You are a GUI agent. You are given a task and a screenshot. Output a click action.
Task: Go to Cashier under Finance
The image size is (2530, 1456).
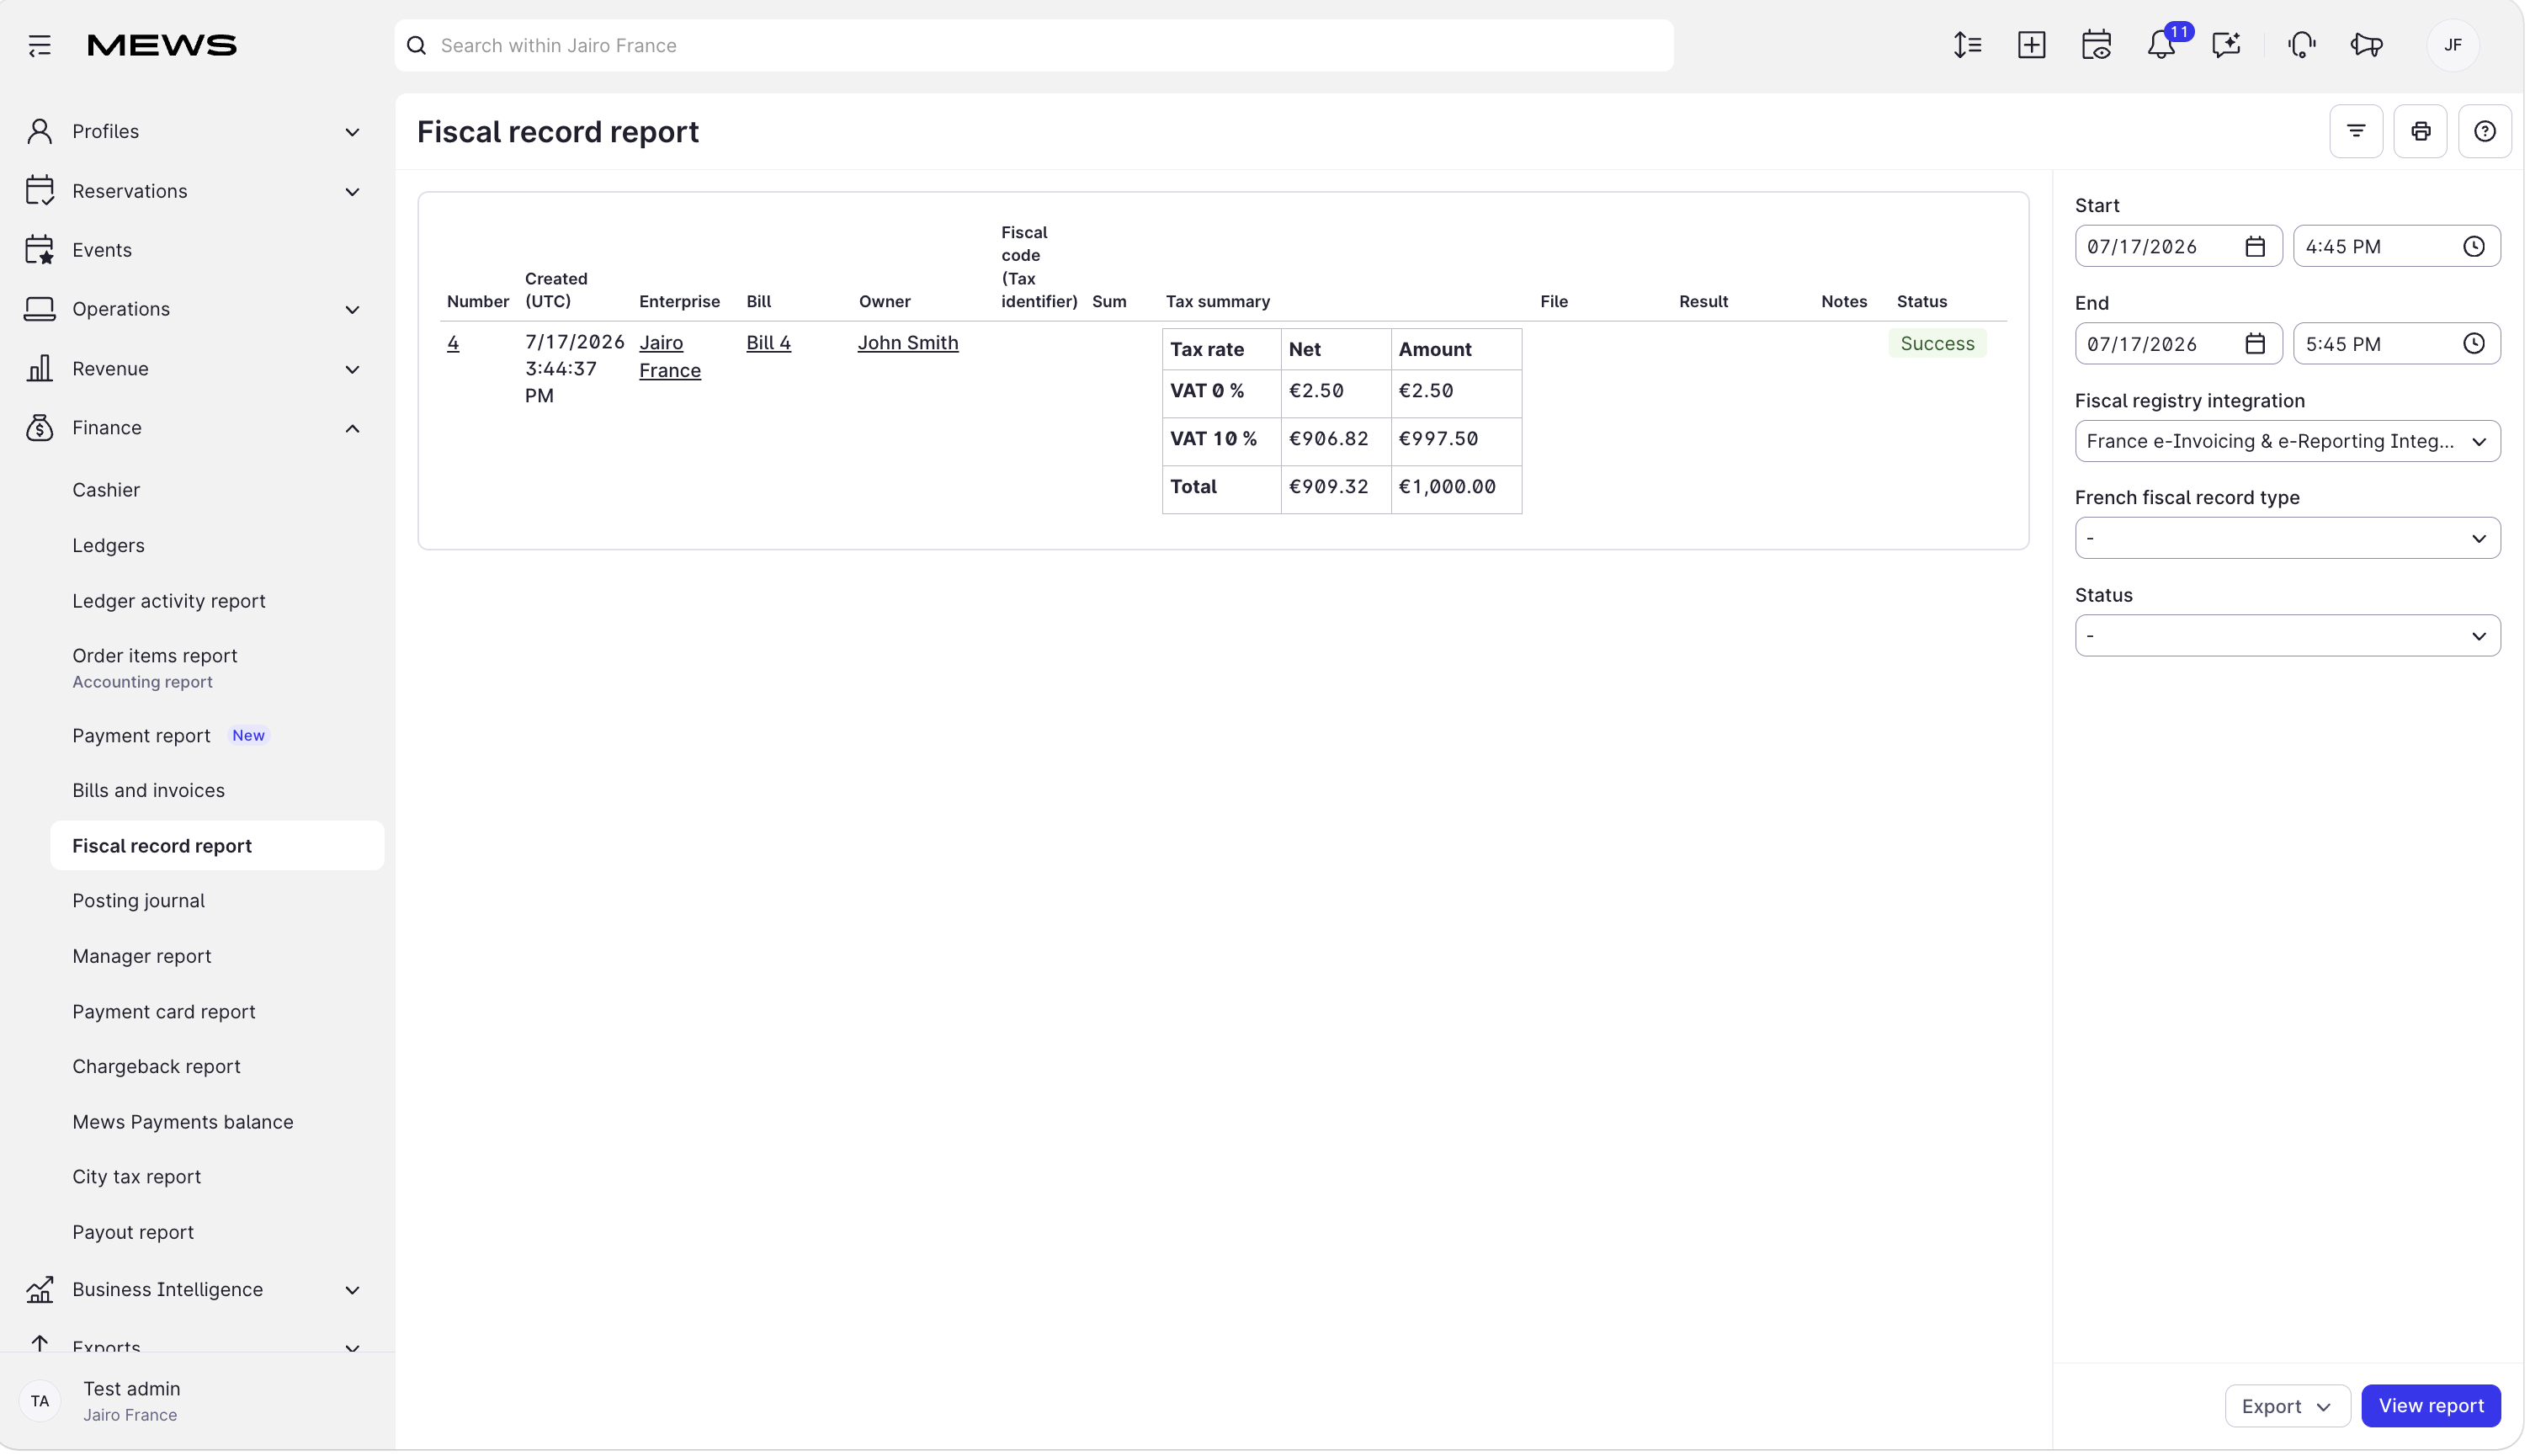pos(106,490)
